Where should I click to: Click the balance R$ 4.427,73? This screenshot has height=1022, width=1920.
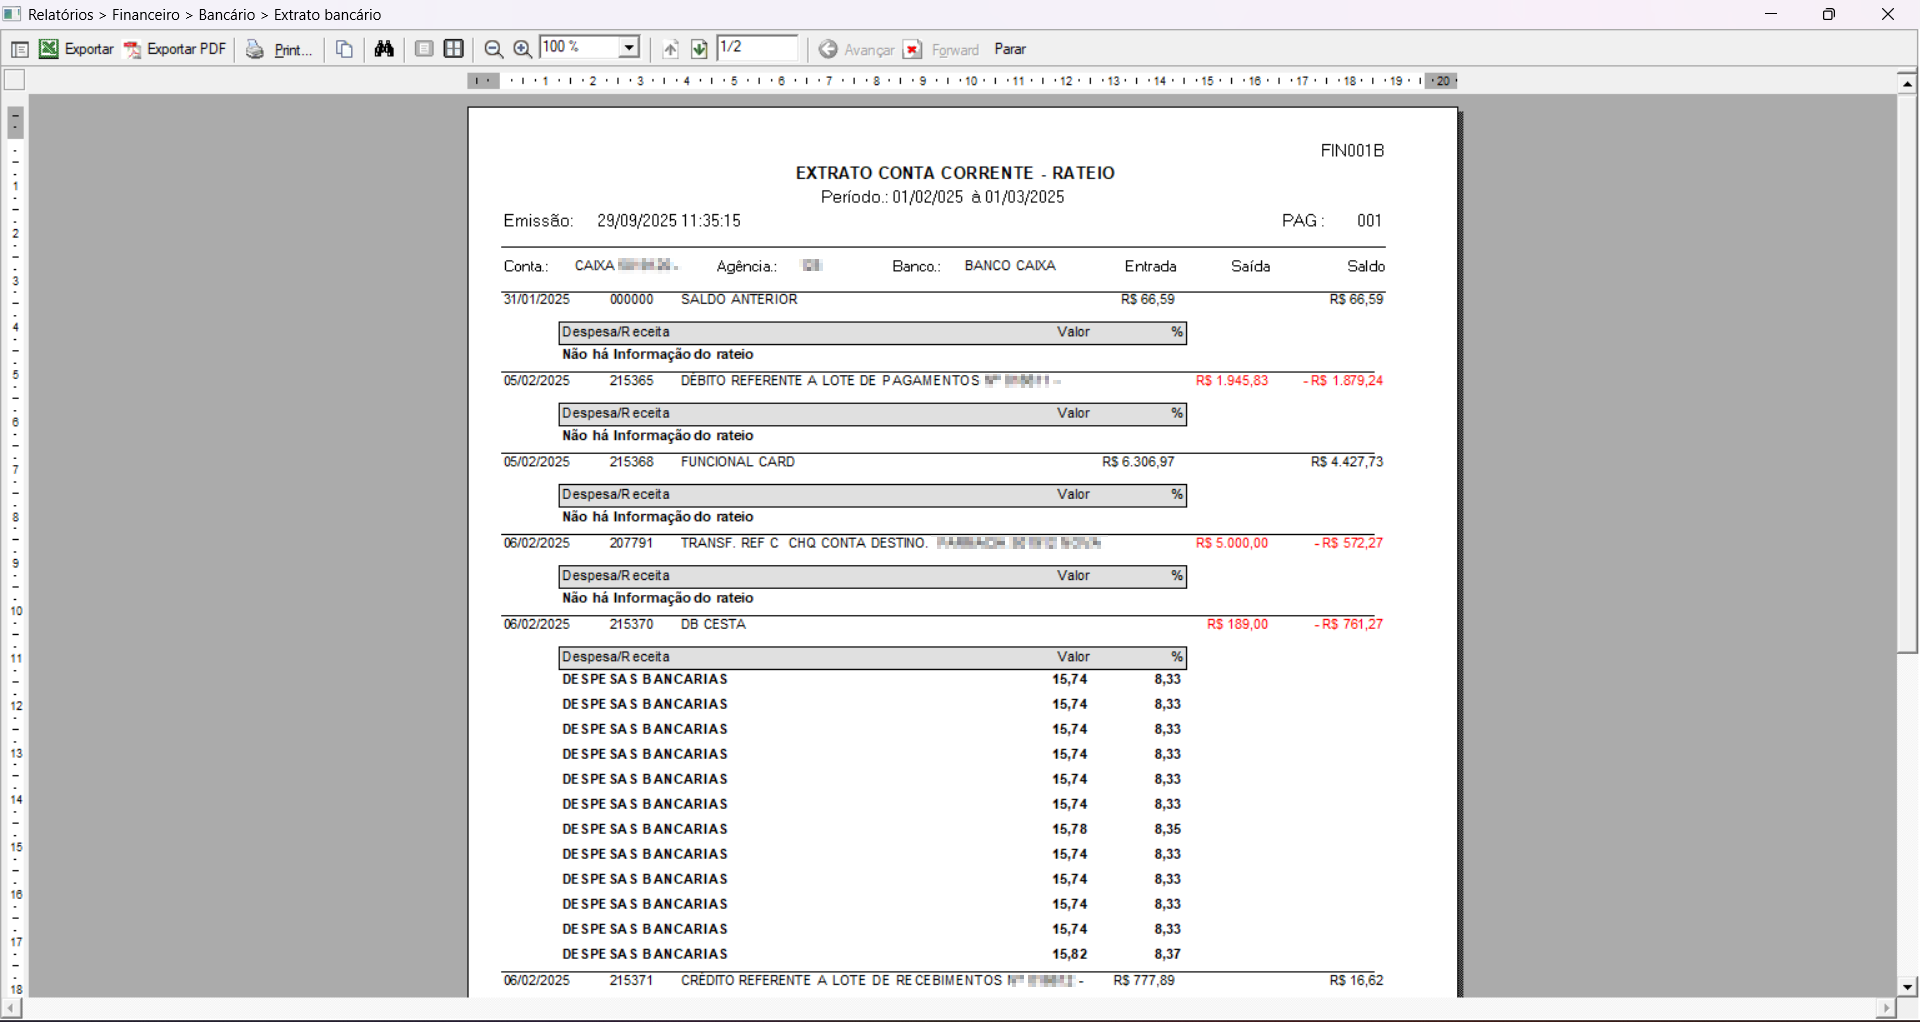point(1347,462)
